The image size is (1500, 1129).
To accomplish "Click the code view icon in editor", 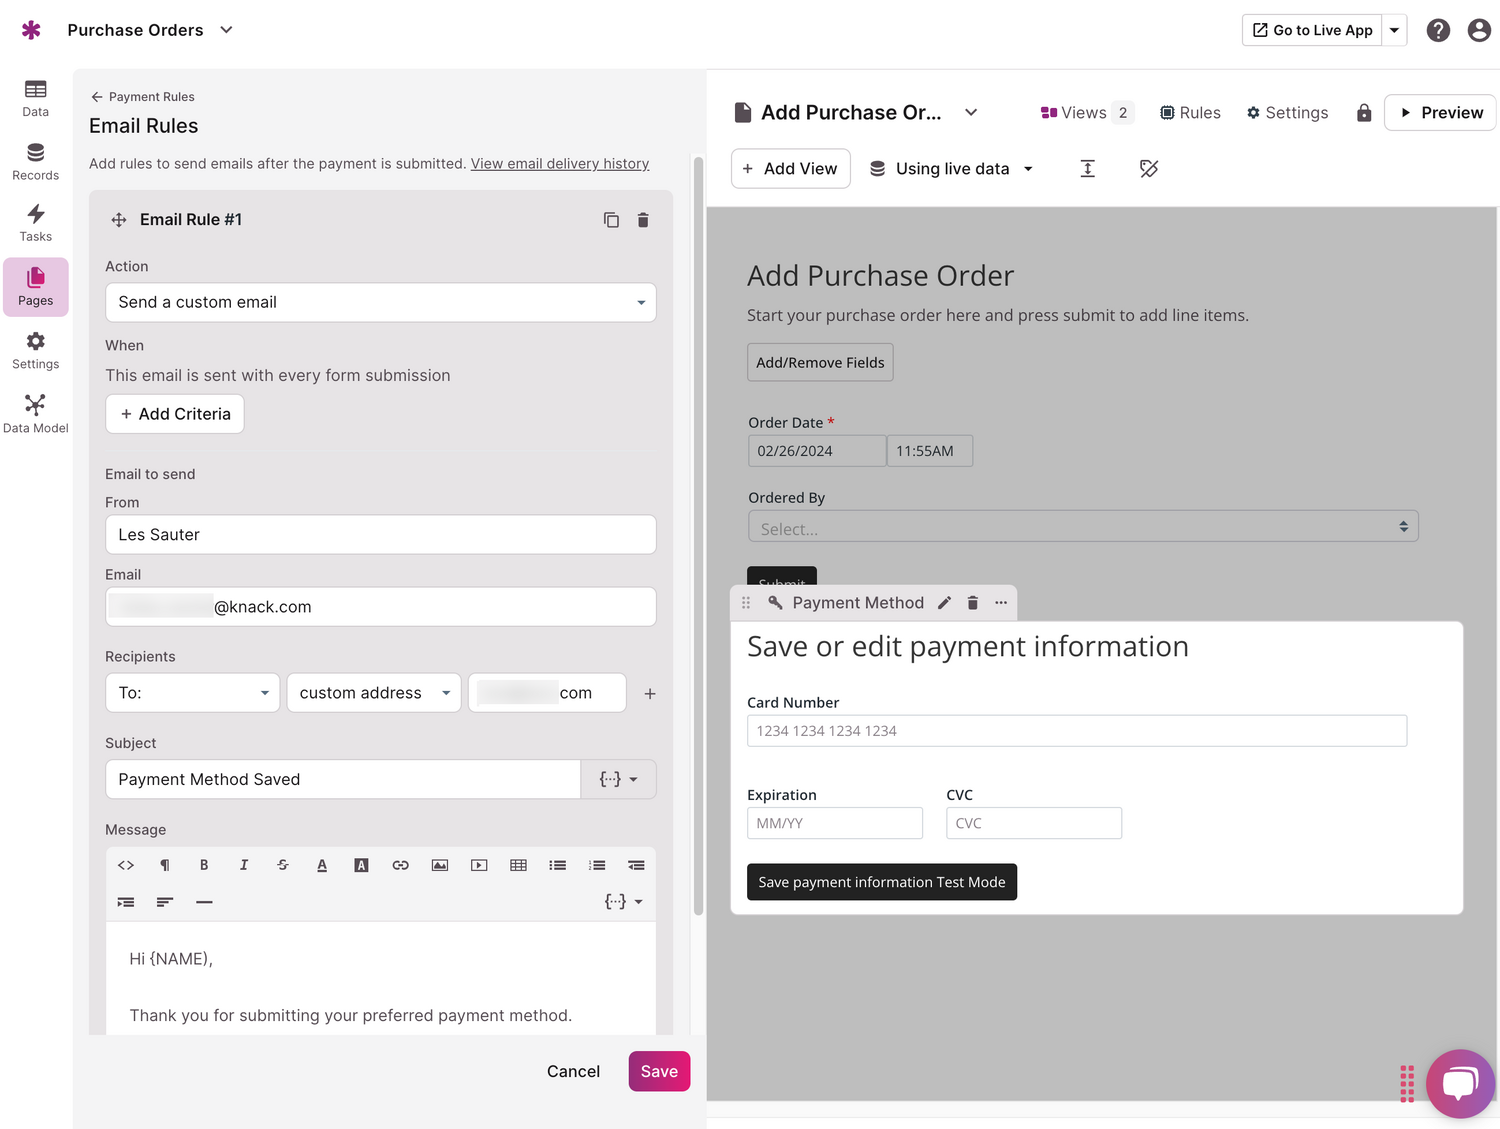I will tap(125, 865).
